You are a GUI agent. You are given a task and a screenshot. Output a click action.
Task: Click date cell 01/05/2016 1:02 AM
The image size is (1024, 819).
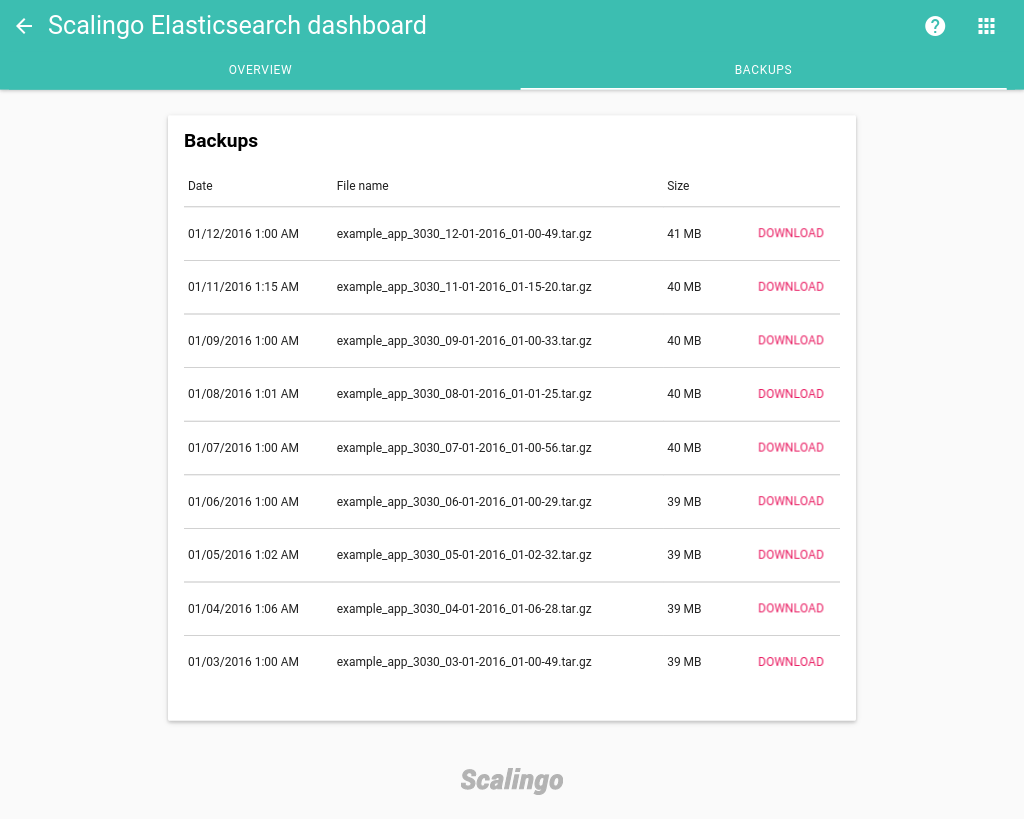(243, 555)
